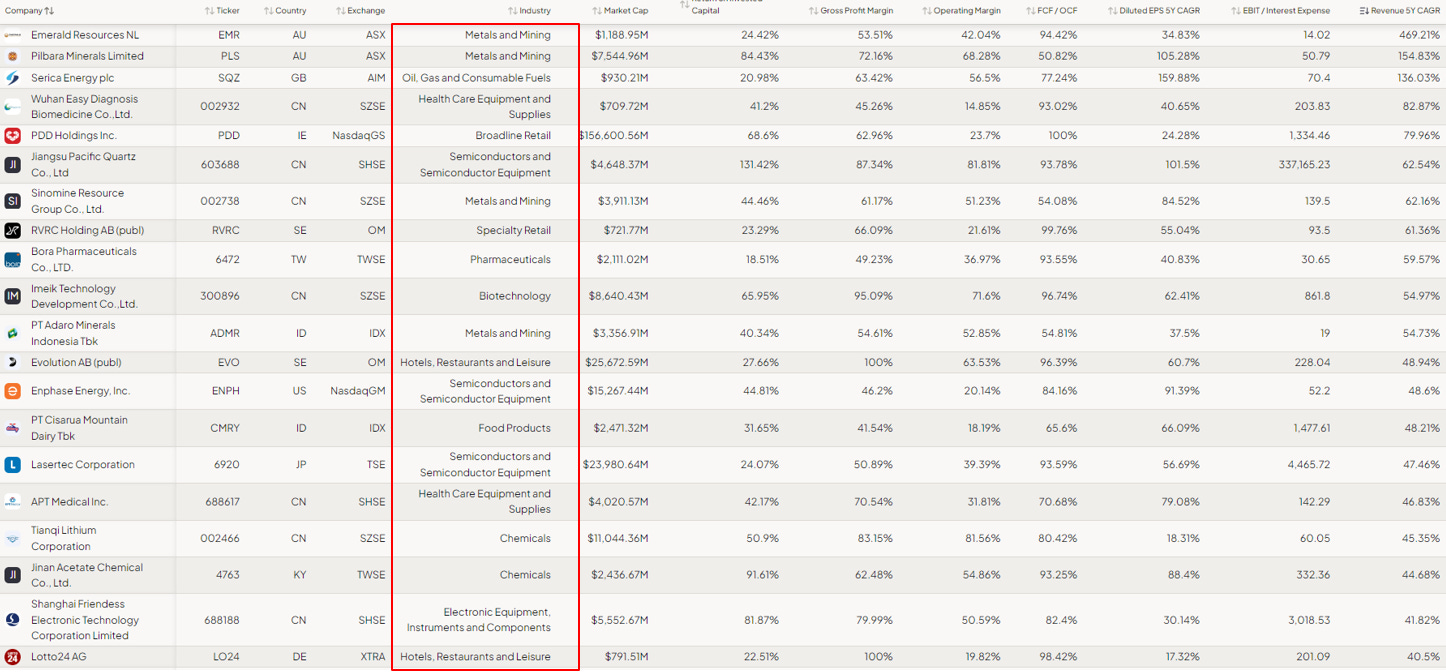Click industry 'Pharmaceuticals' cell

(x=510, y=260)
